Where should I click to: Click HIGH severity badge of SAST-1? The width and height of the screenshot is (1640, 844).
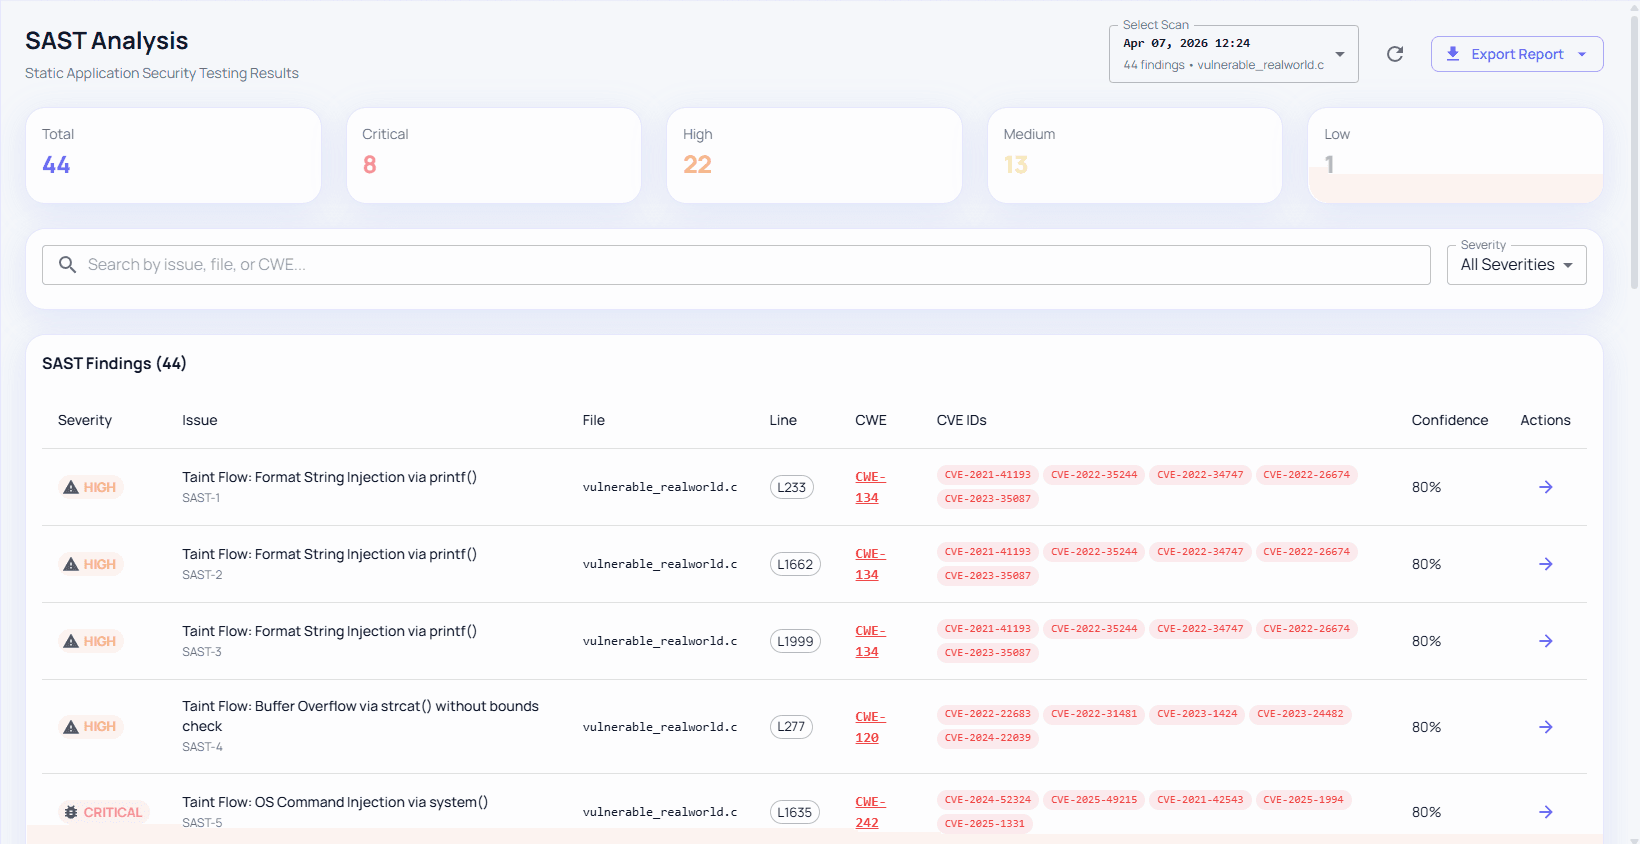coord(91,487)
